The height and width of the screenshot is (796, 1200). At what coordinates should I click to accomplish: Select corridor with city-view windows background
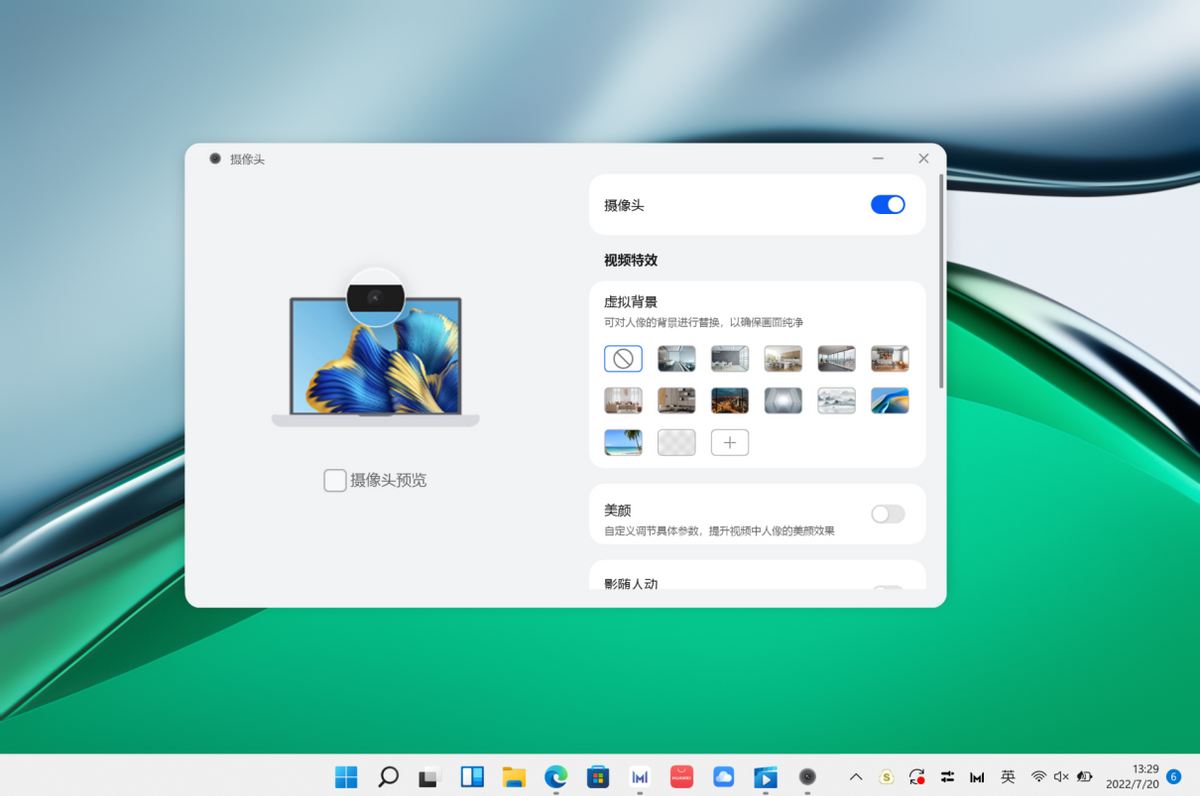pyautogui.click(x=836, y=358)
